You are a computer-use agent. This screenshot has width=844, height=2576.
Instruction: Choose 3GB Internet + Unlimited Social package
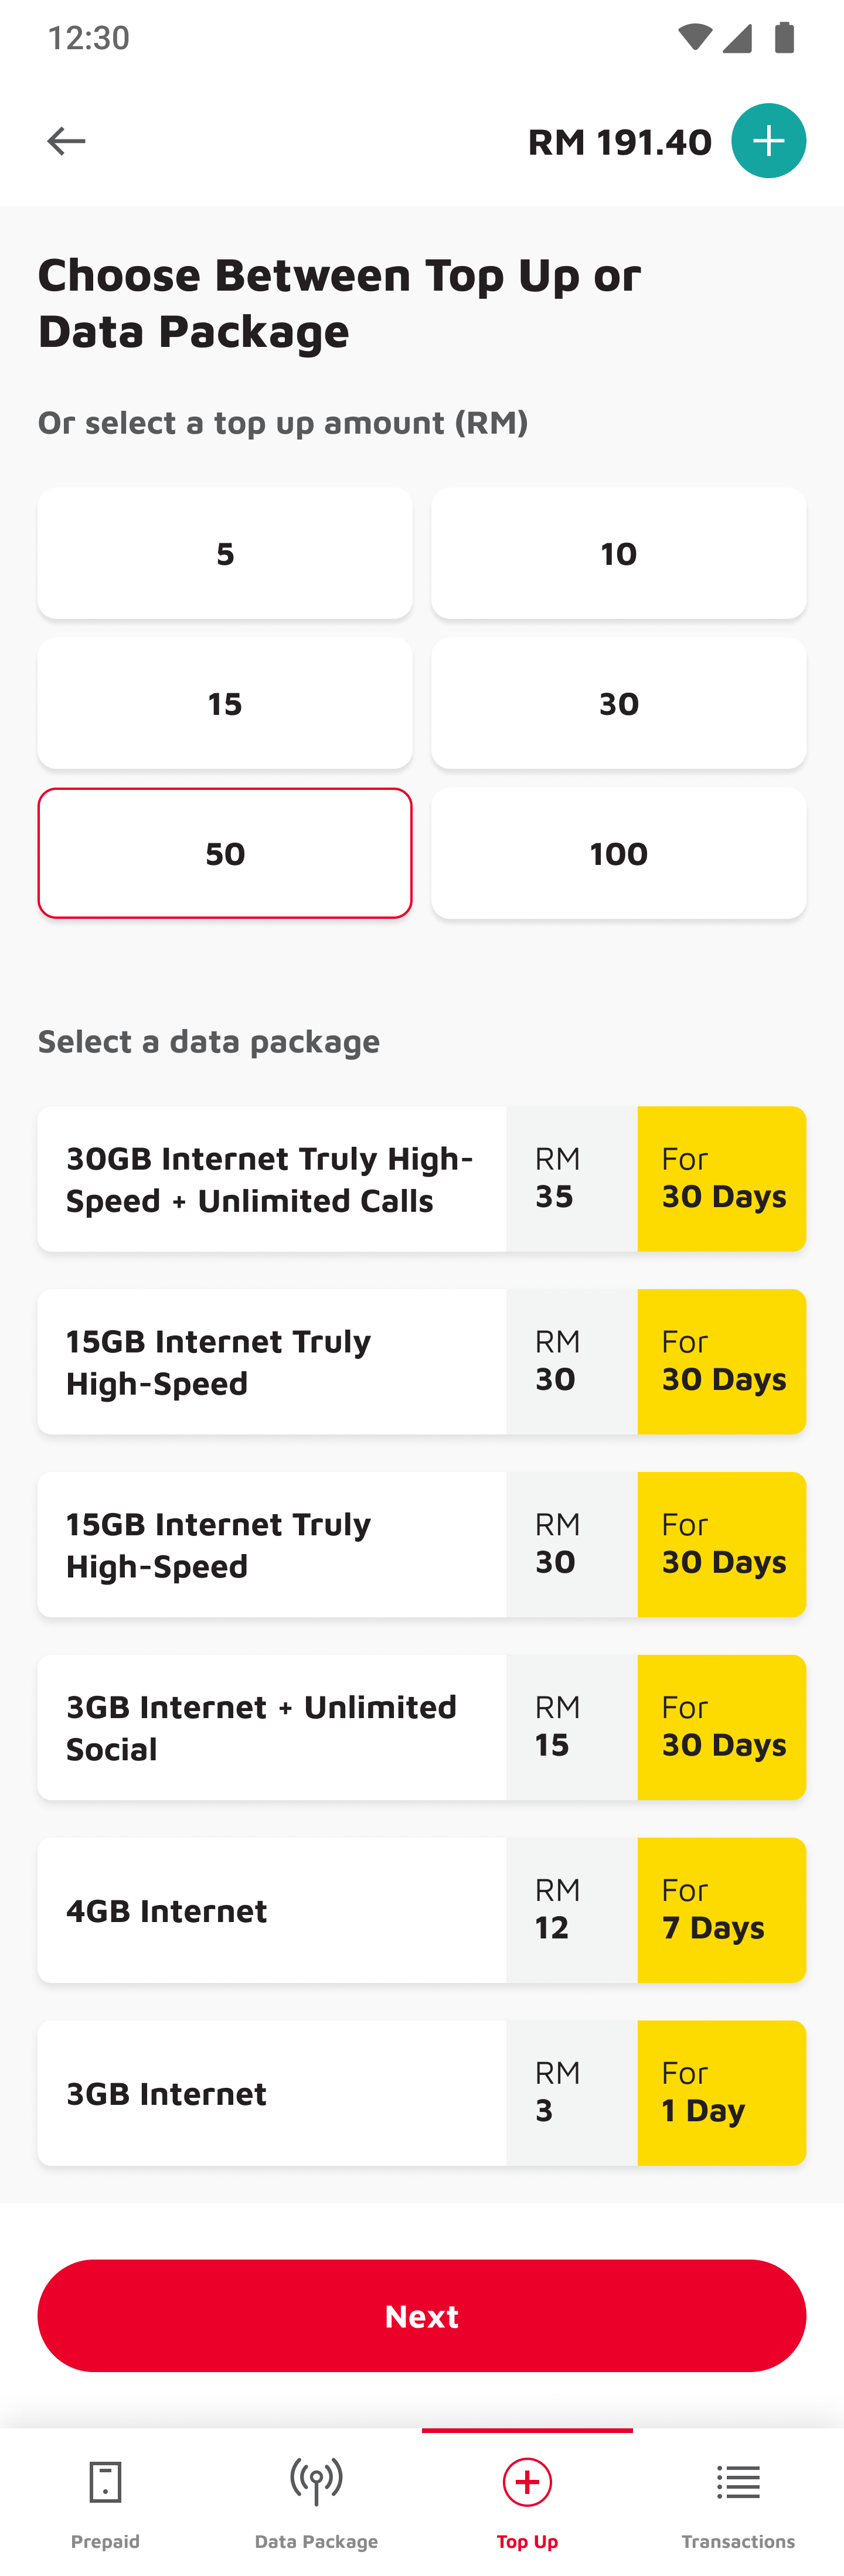point(422,1727)
